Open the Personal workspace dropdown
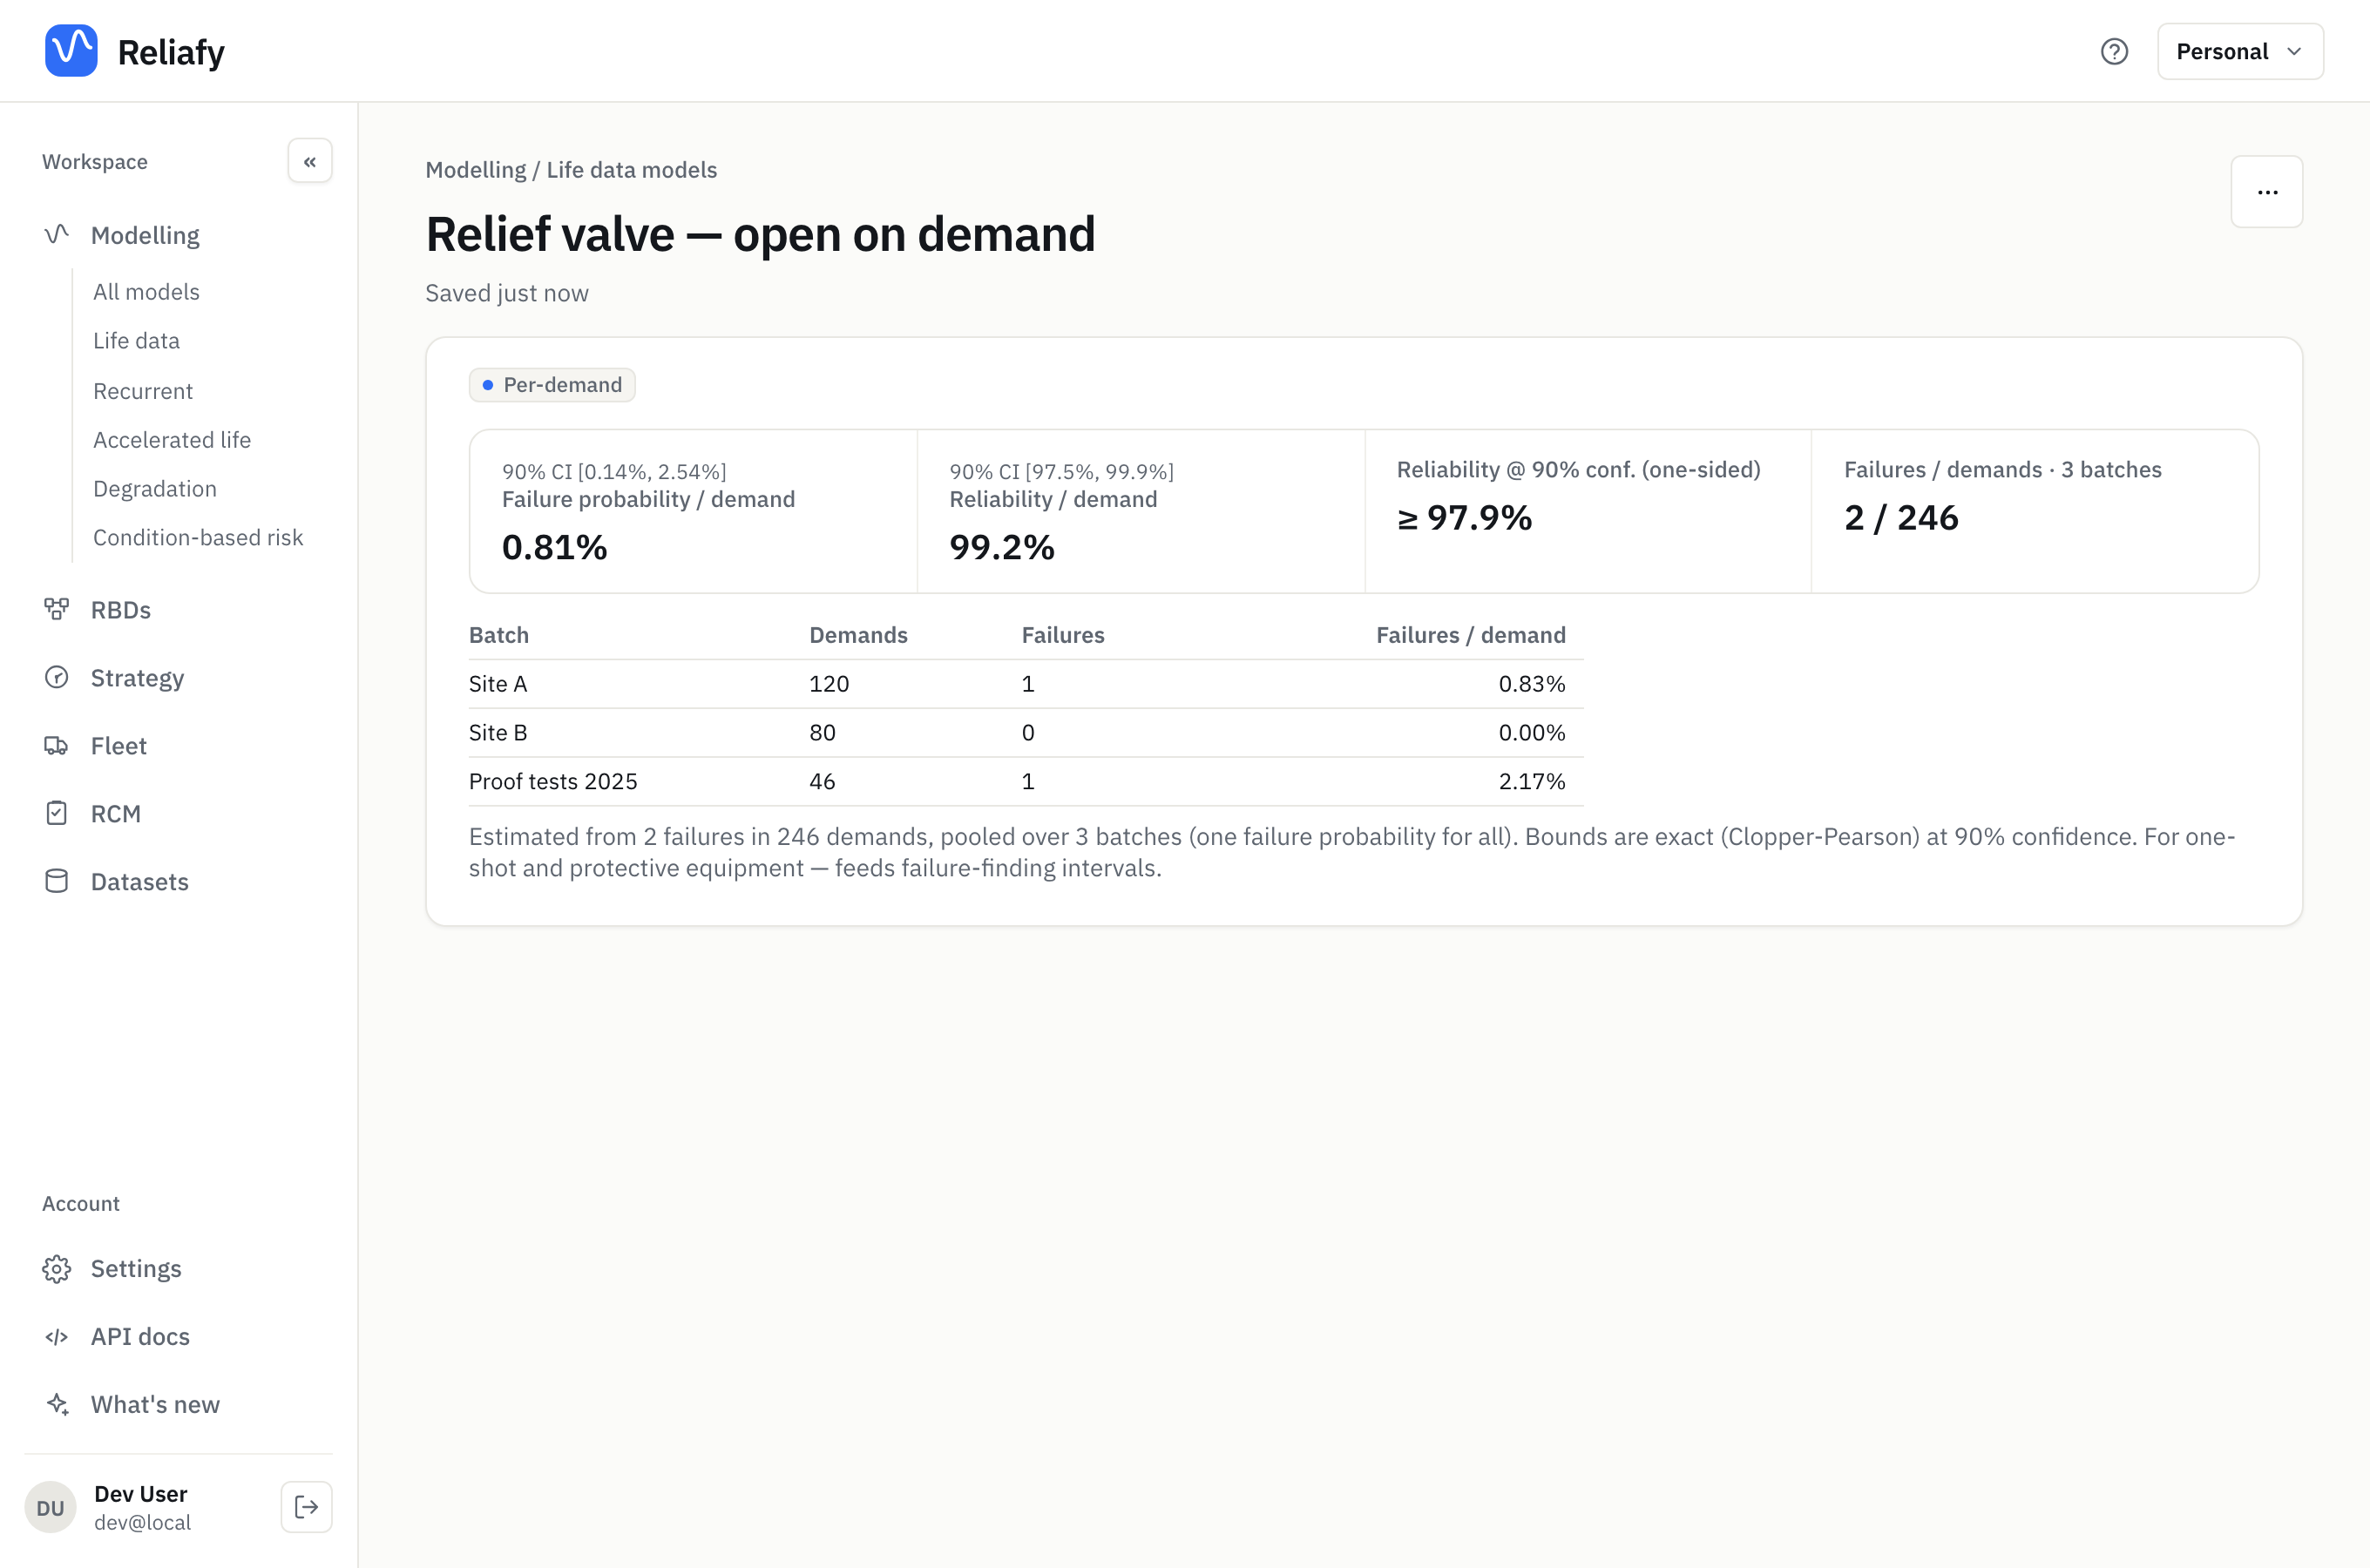 tap(2240, 51)
